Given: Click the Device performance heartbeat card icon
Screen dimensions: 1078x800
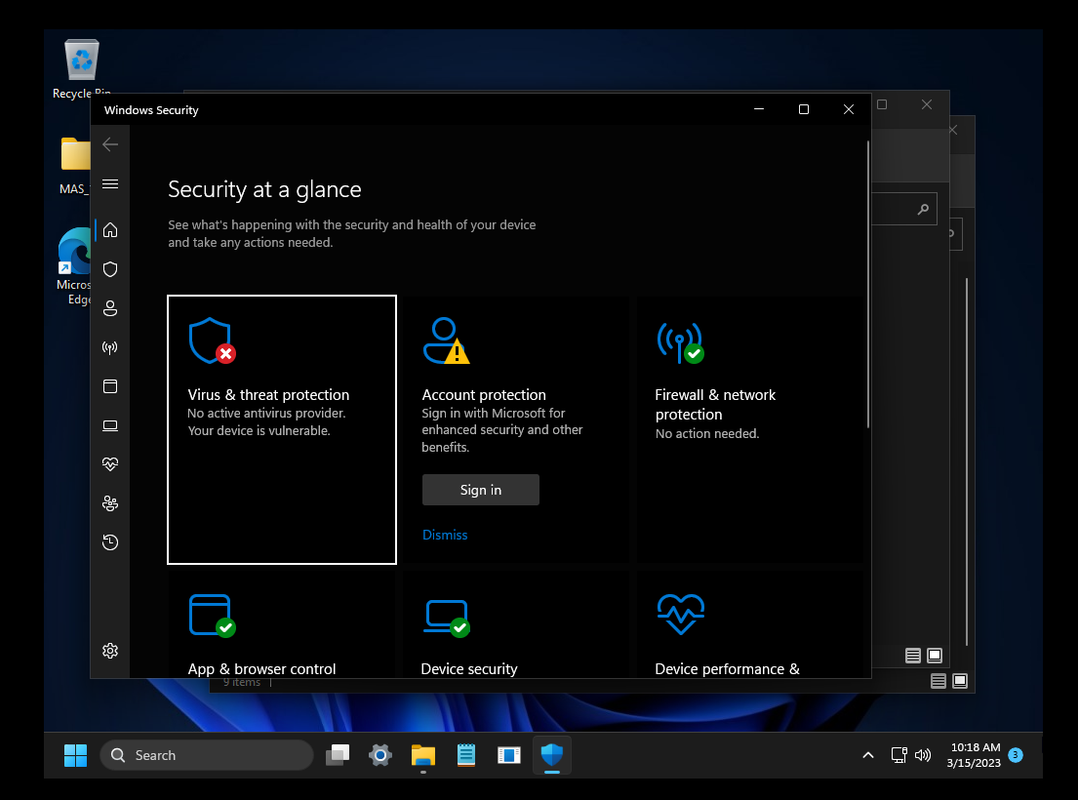Looking at the screenshot, I should coord(681,614).
